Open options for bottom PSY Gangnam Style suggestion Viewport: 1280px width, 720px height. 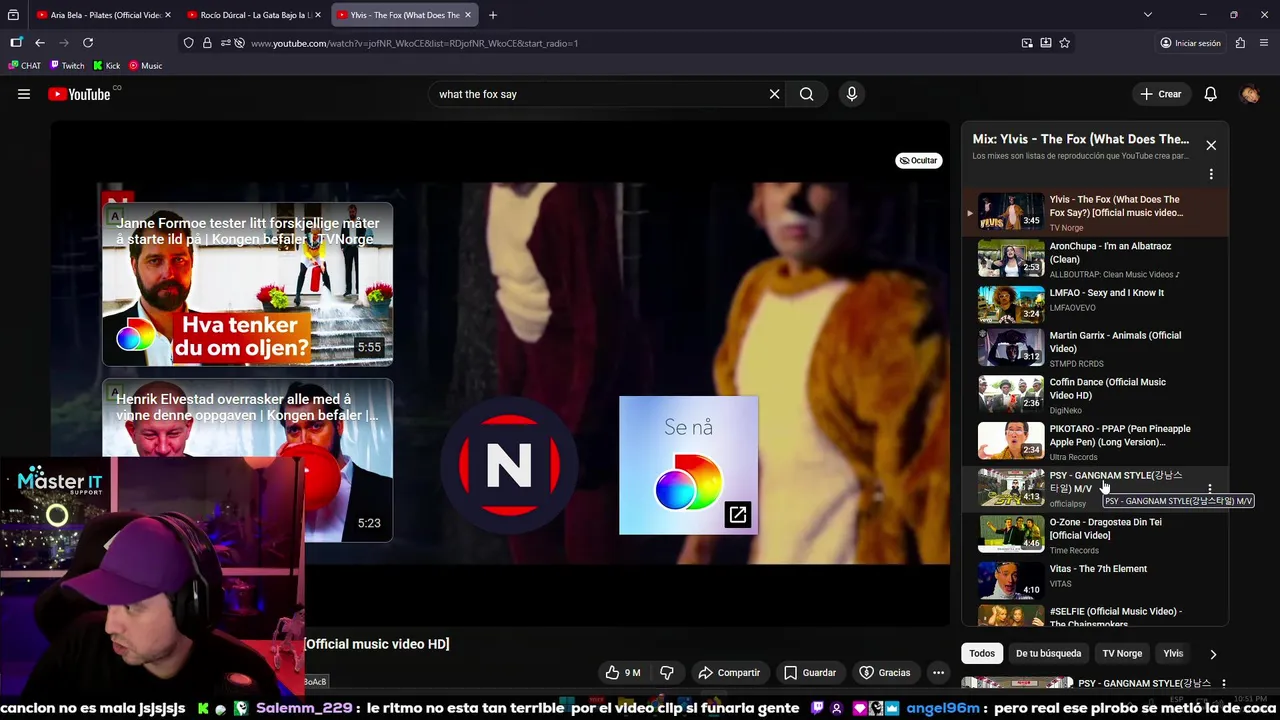click(x=1223, y=684)
